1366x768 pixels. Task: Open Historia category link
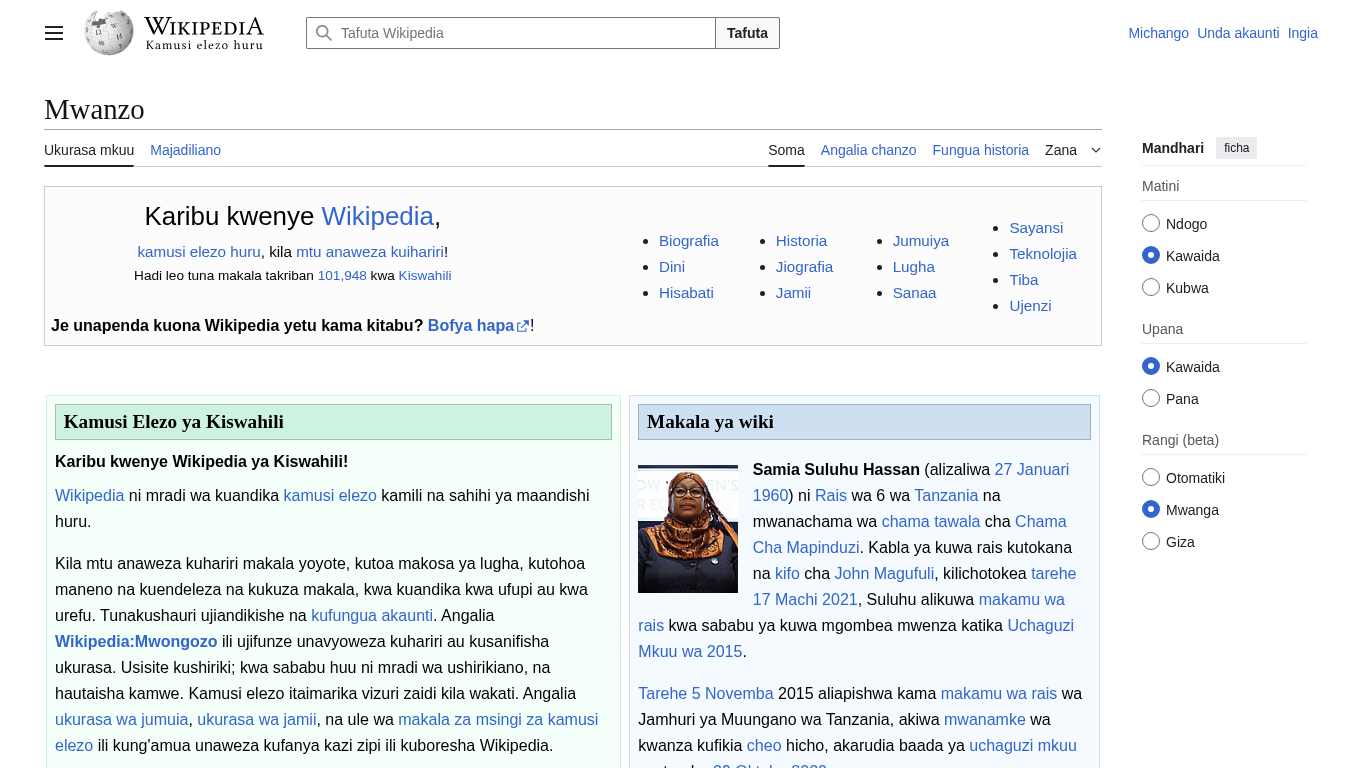coord(801,241)
